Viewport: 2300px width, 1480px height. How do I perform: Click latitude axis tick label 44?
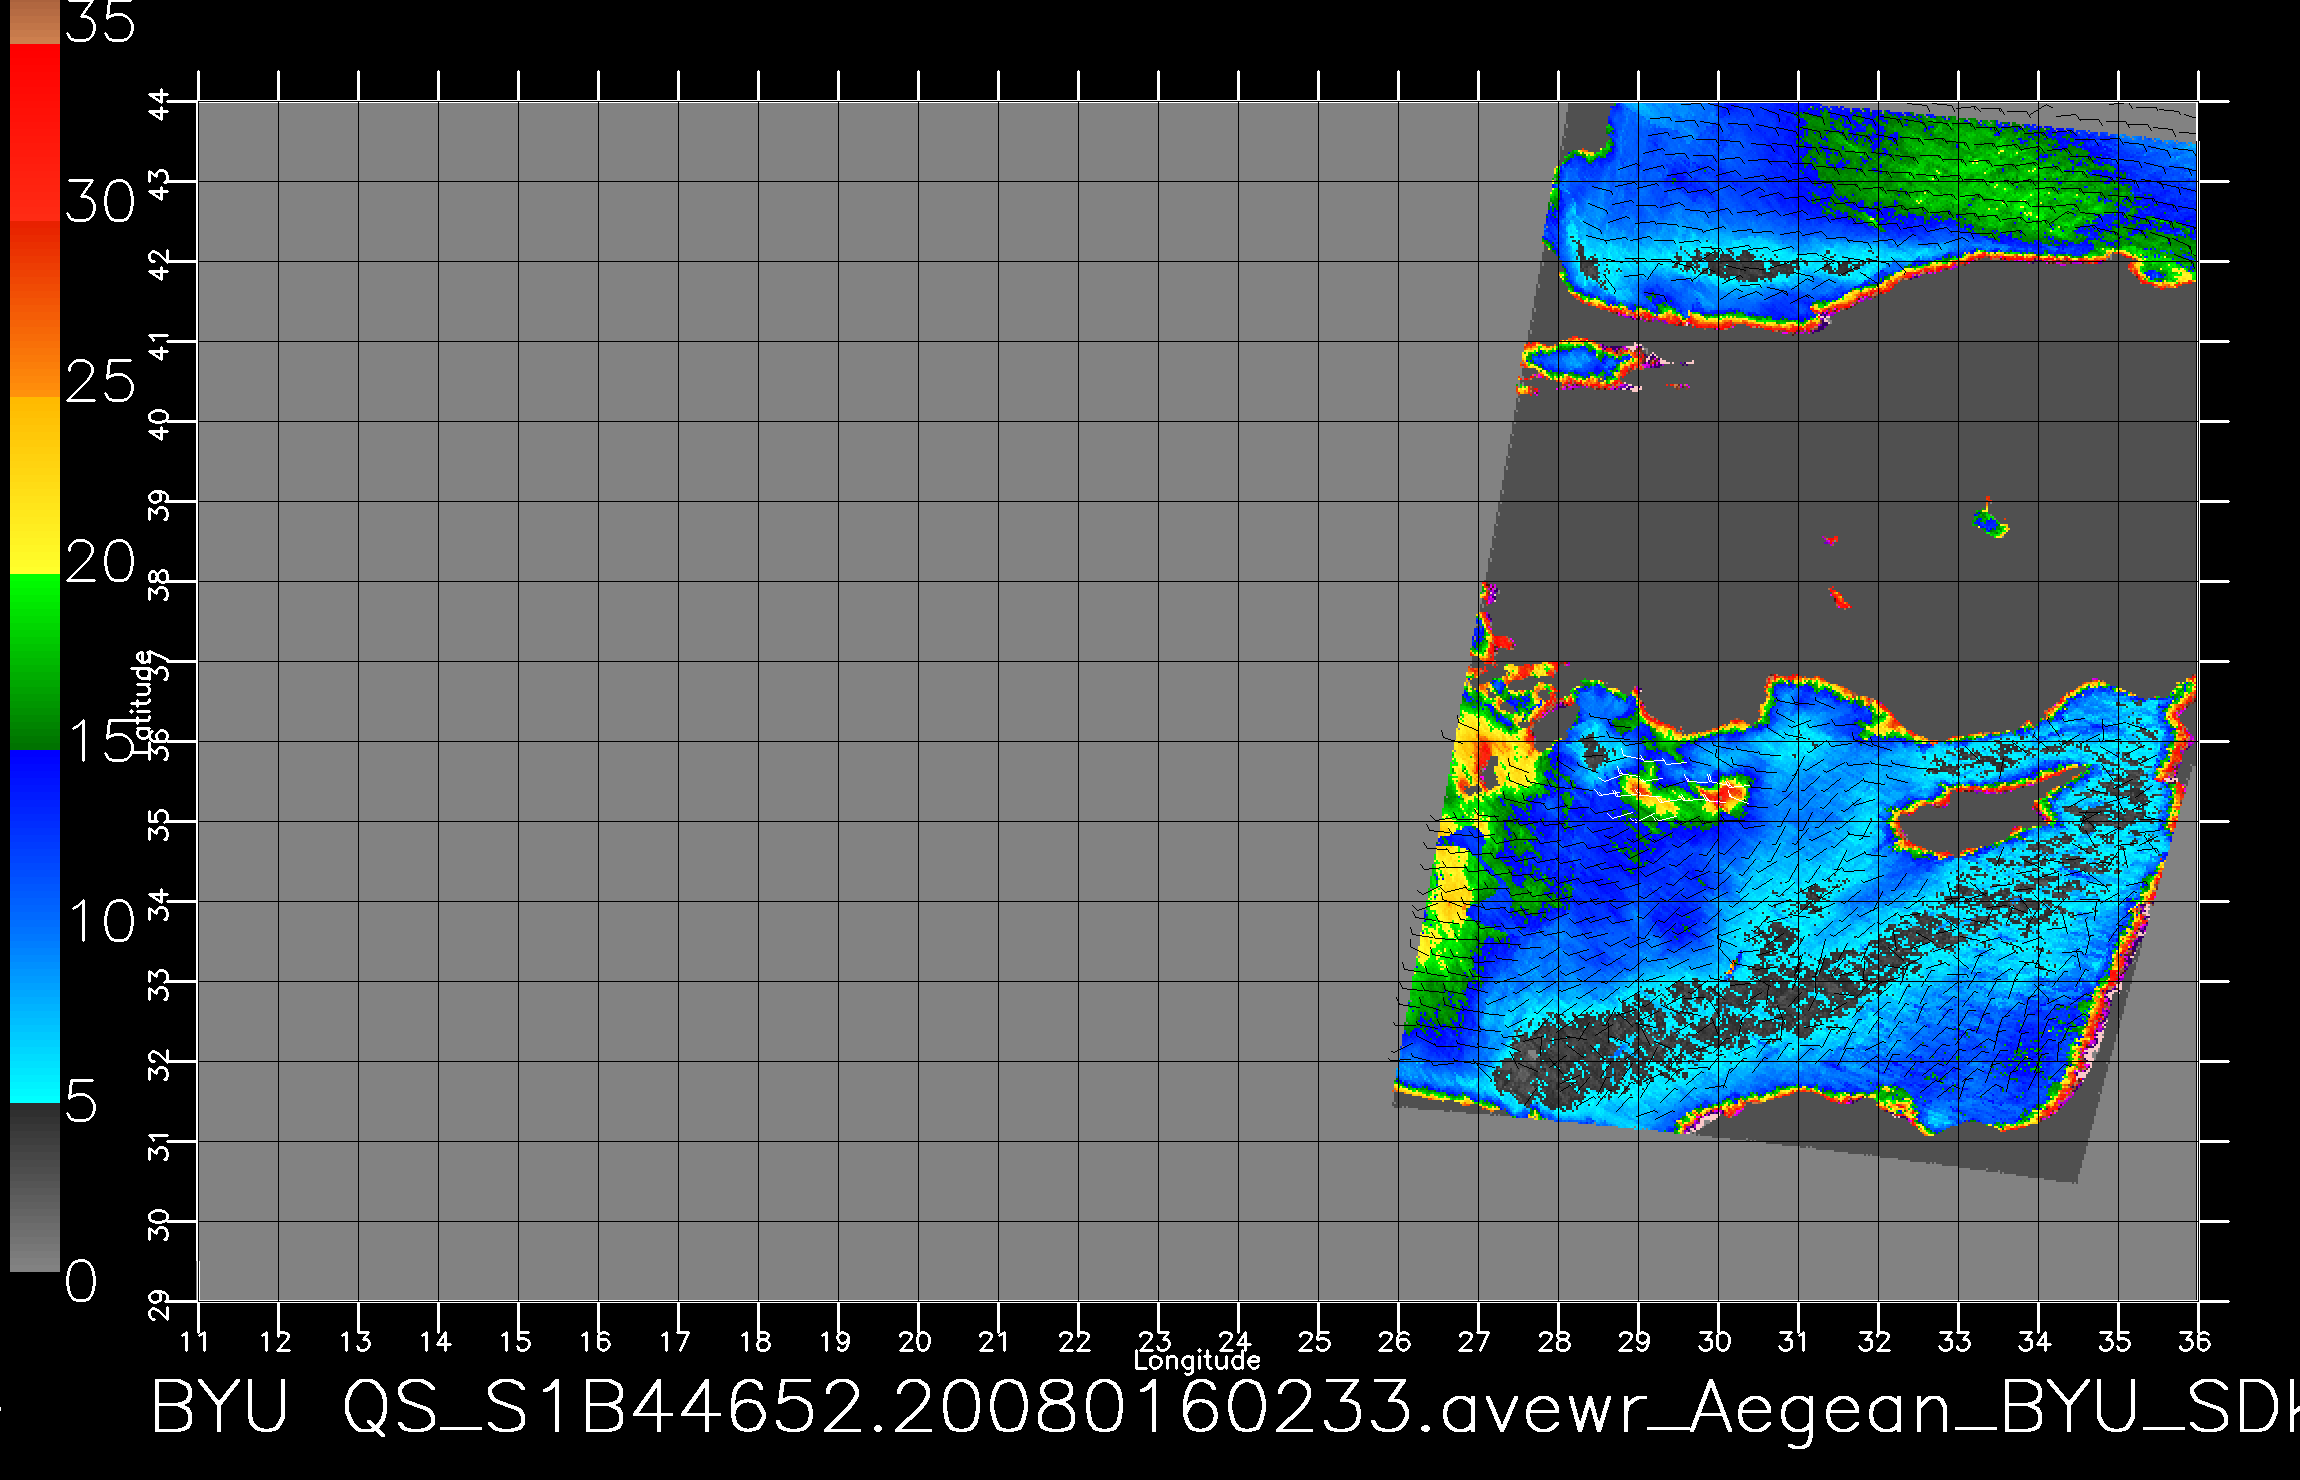click(x=159, y=103)
